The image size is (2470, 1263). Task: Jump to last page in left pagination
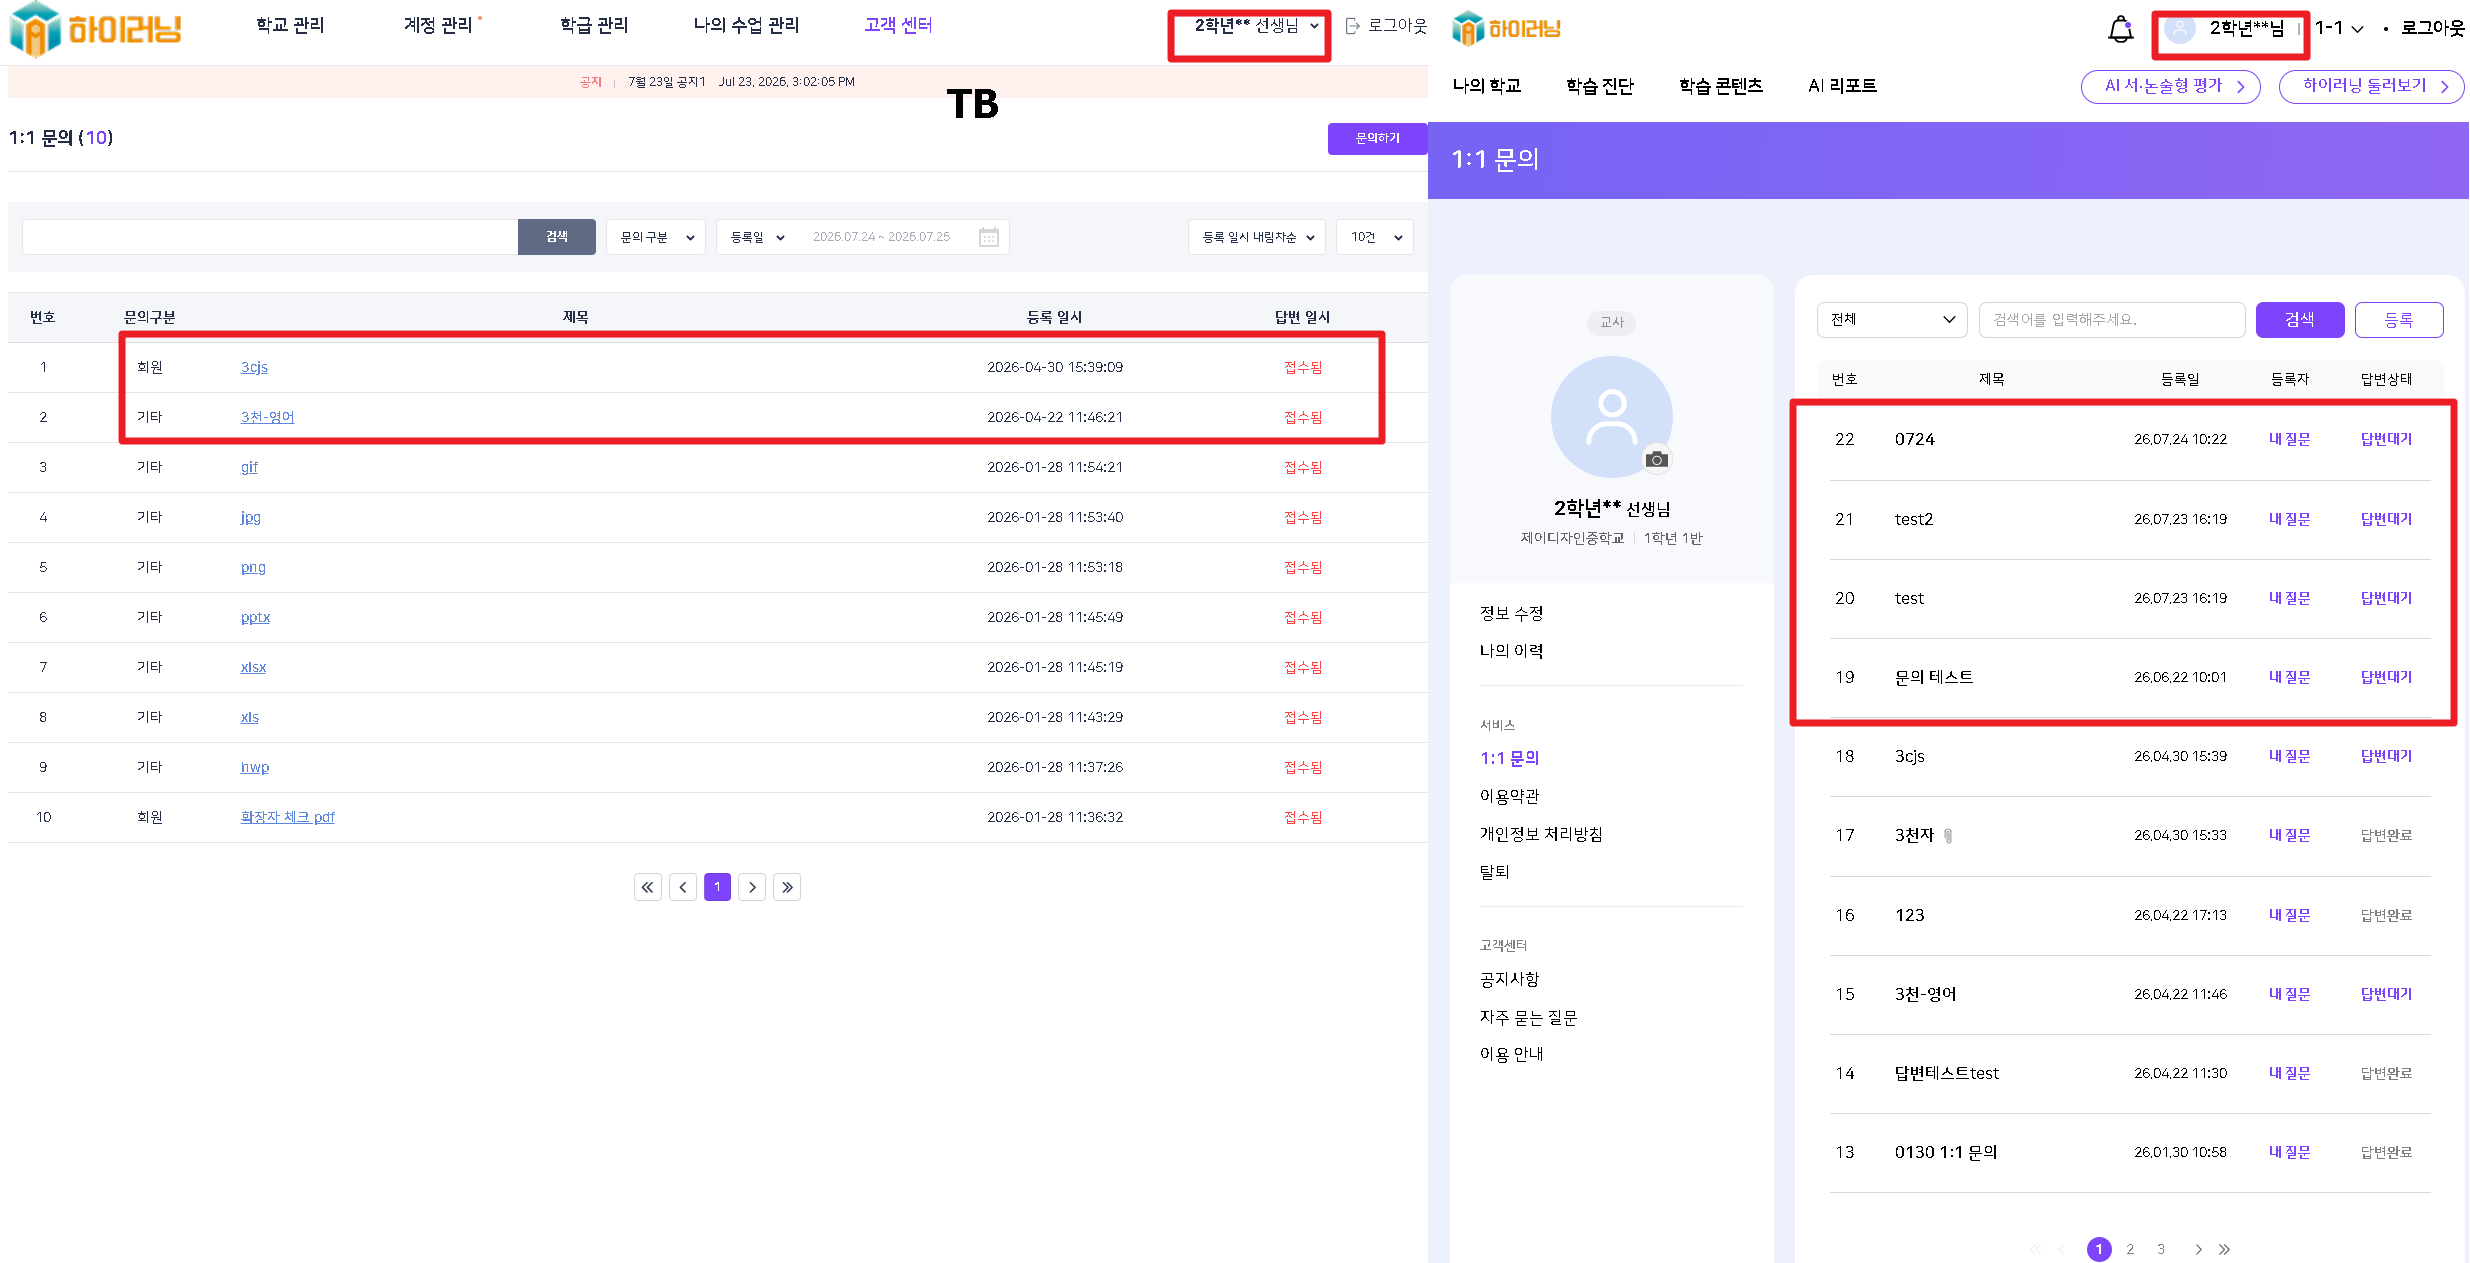[787, 887]
